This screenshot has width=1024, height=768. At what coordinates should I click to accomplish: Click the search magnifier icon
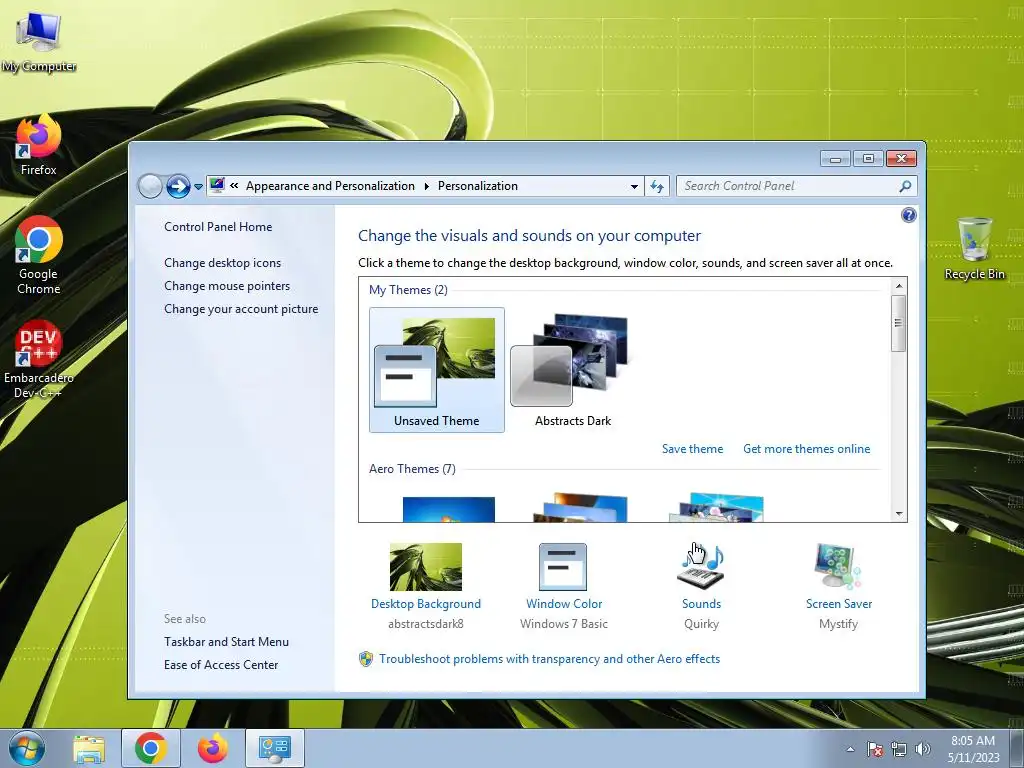point(905,186)
